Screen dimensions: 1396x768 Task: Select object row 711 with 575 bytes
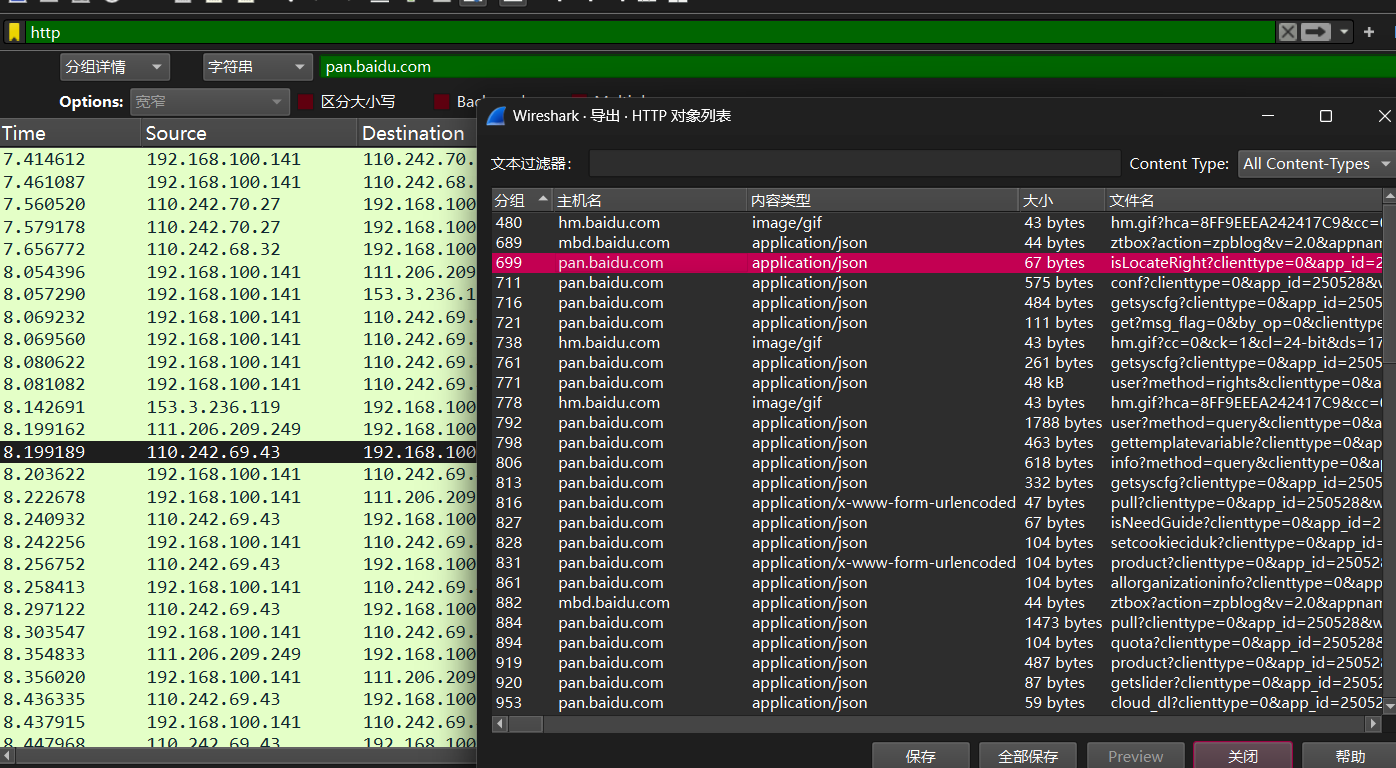[x=936, y=282]
